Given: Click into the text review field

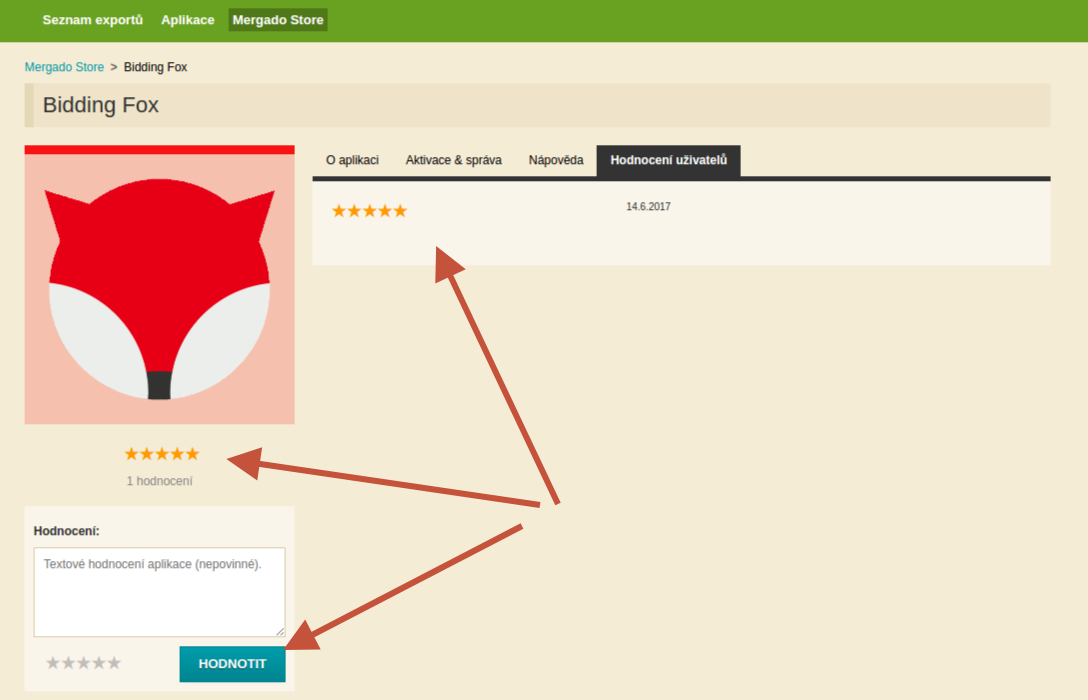Looking at the screenshot, I should [x=159, y=591].
